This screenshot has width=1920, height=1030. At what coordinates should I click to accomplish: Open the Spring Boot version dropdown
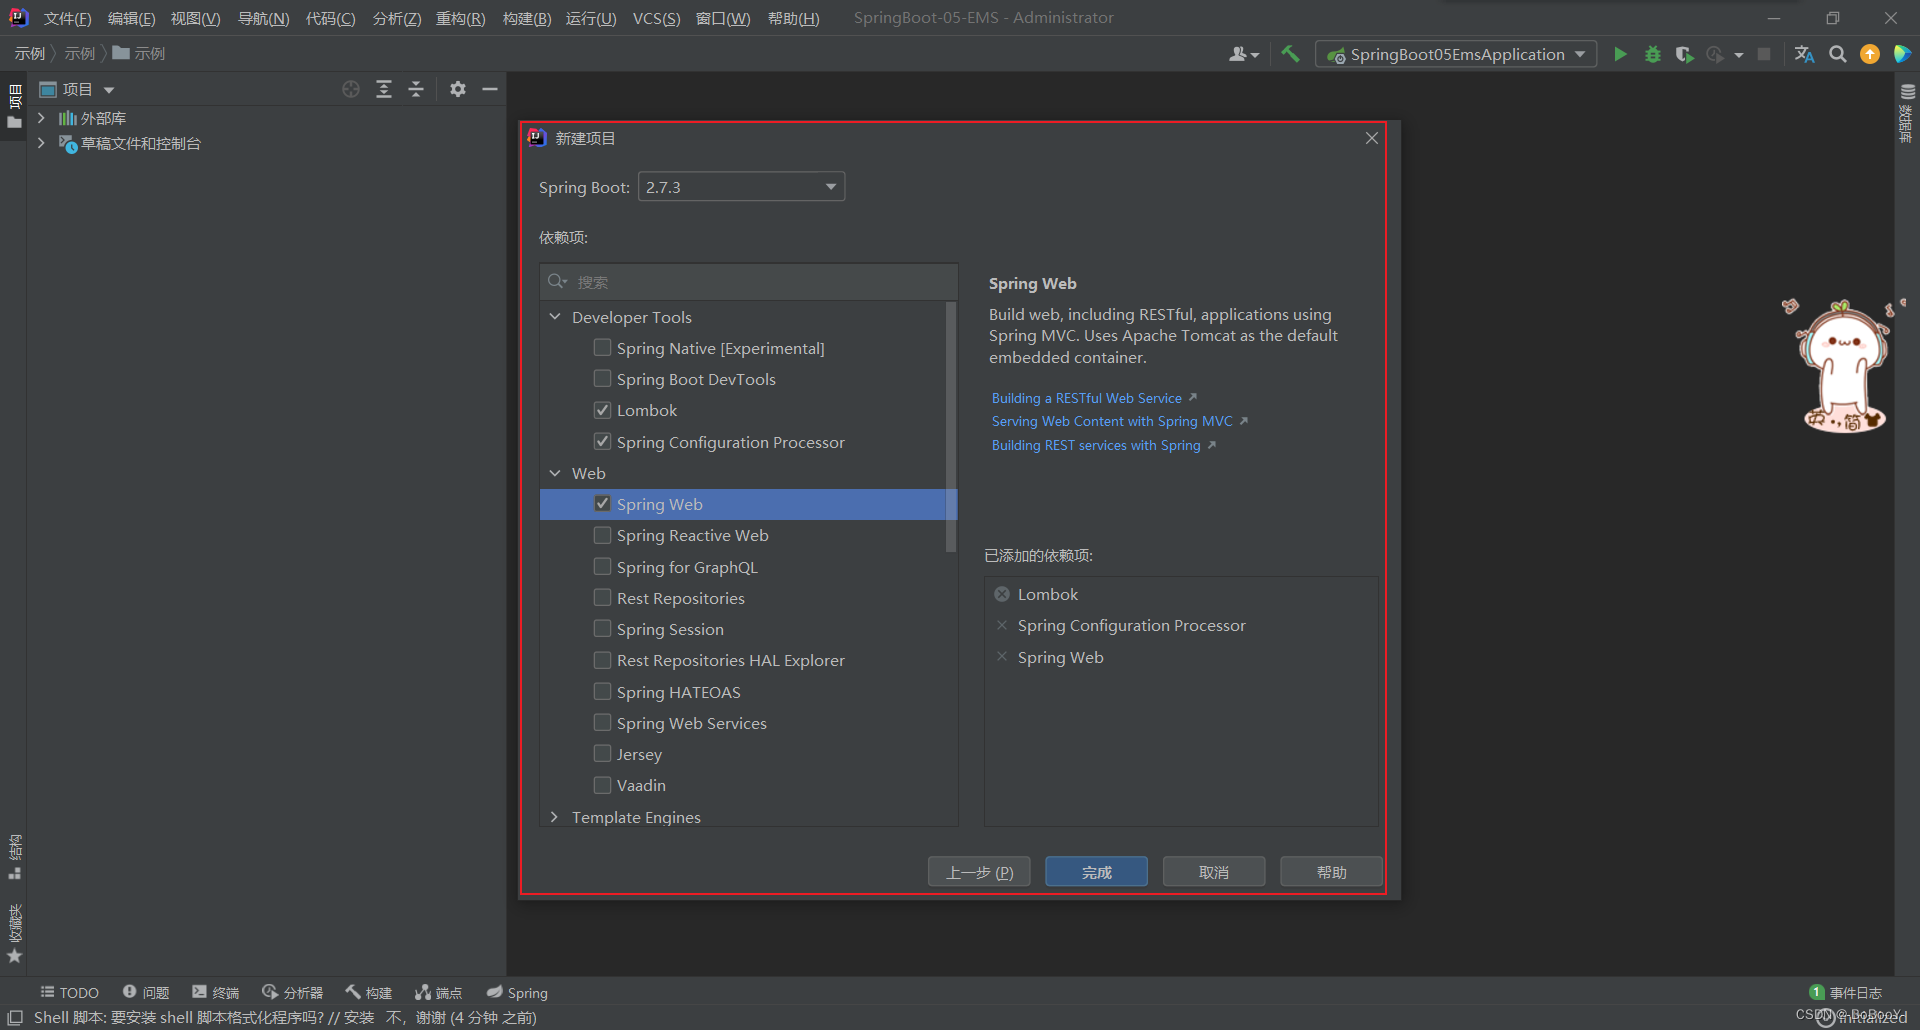point(741,187)
